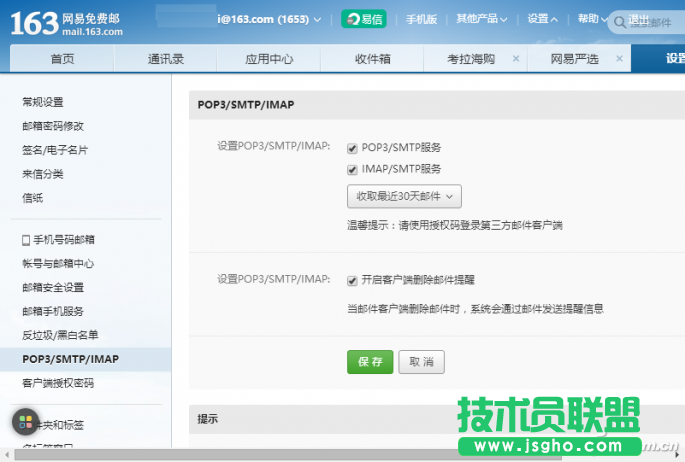Open 手机号码邮箱 with phone icon
The image size is (685, 462).
pos(58,240)
